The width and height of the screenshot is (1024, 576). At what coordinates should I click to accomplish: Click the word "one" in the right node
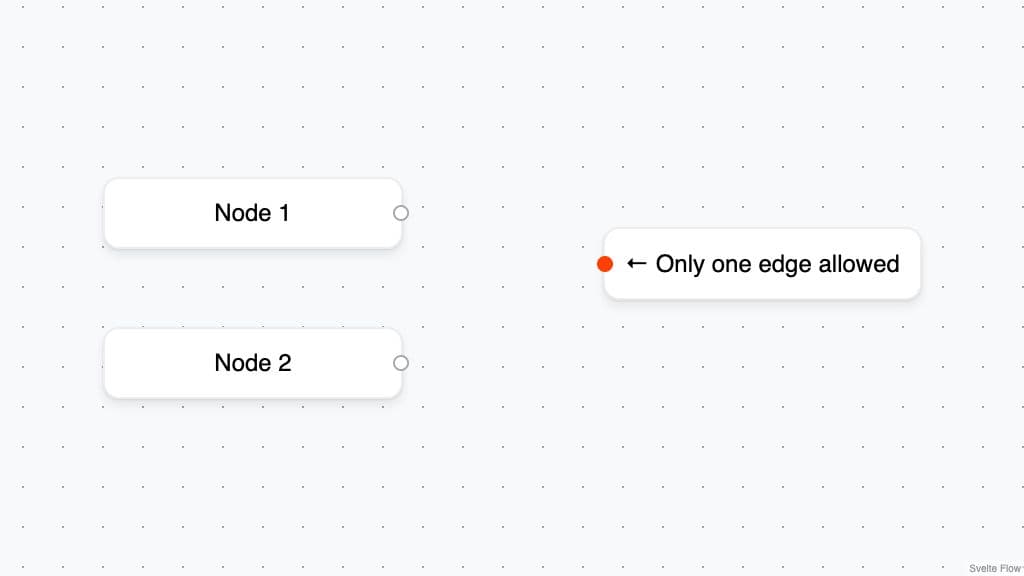click(734, 264)
